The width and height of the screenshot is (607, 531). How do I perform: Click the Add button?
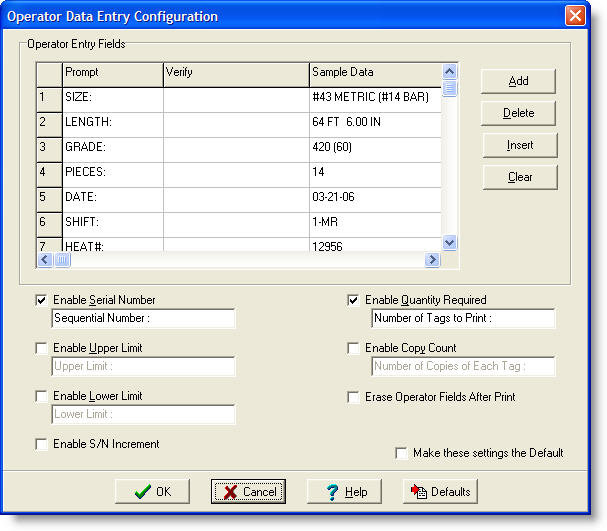click(x=518, y=81)
